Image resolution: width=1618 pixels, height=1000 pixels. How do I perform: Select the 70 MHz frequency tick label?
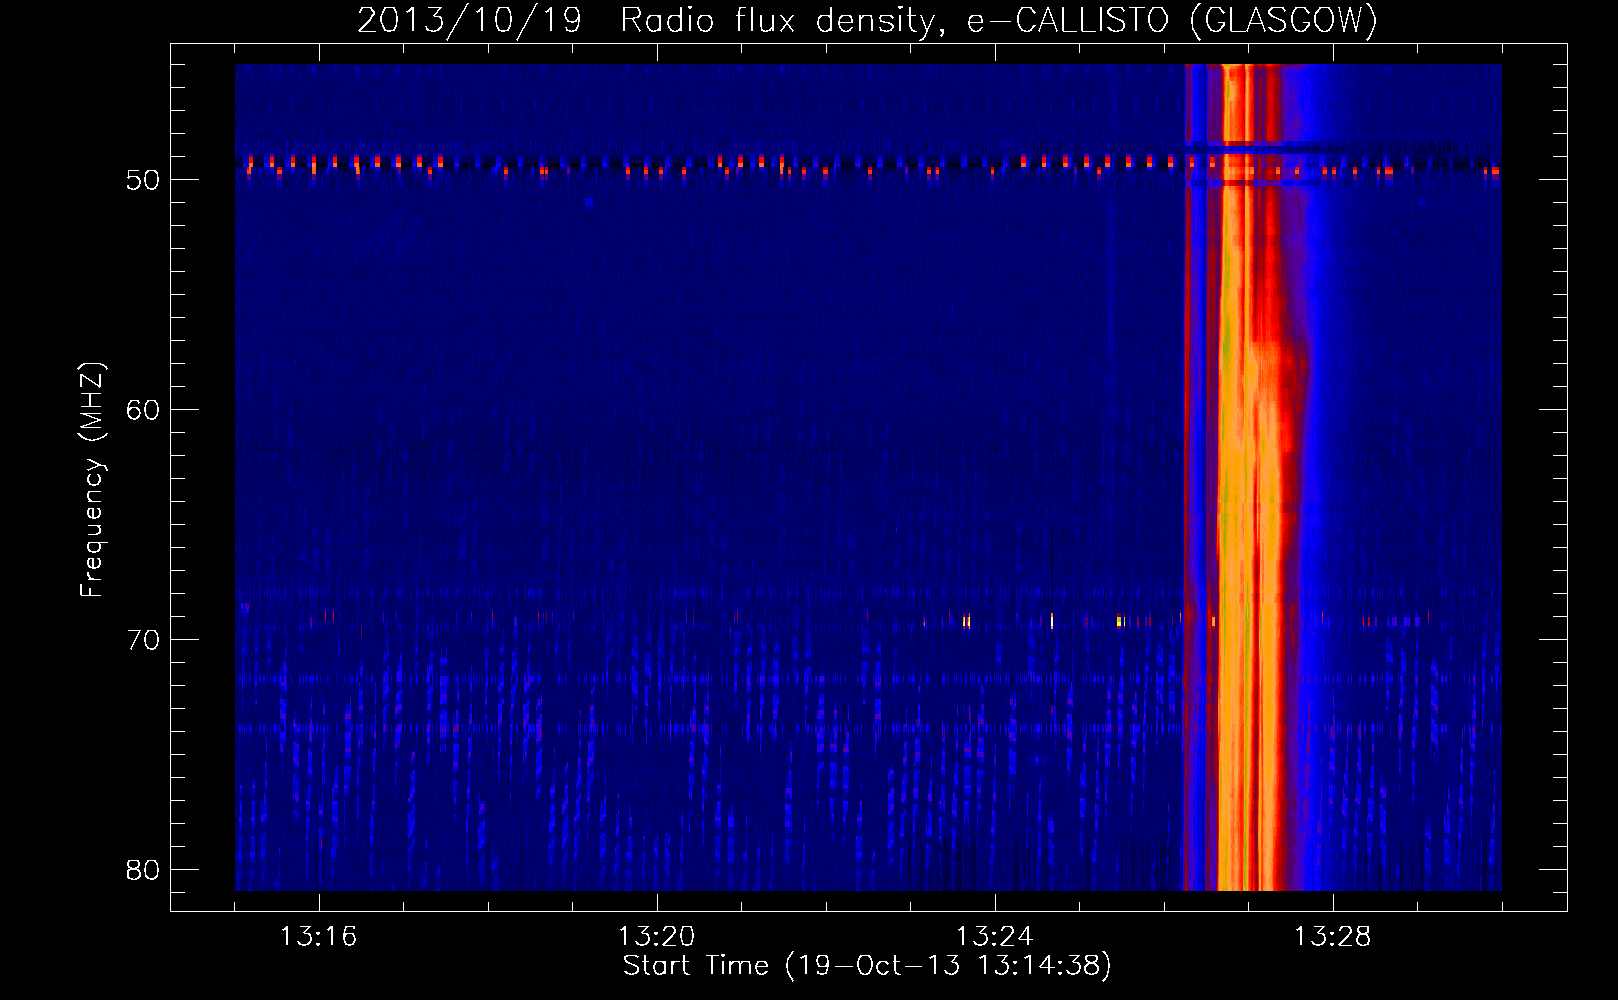point(143,640)
